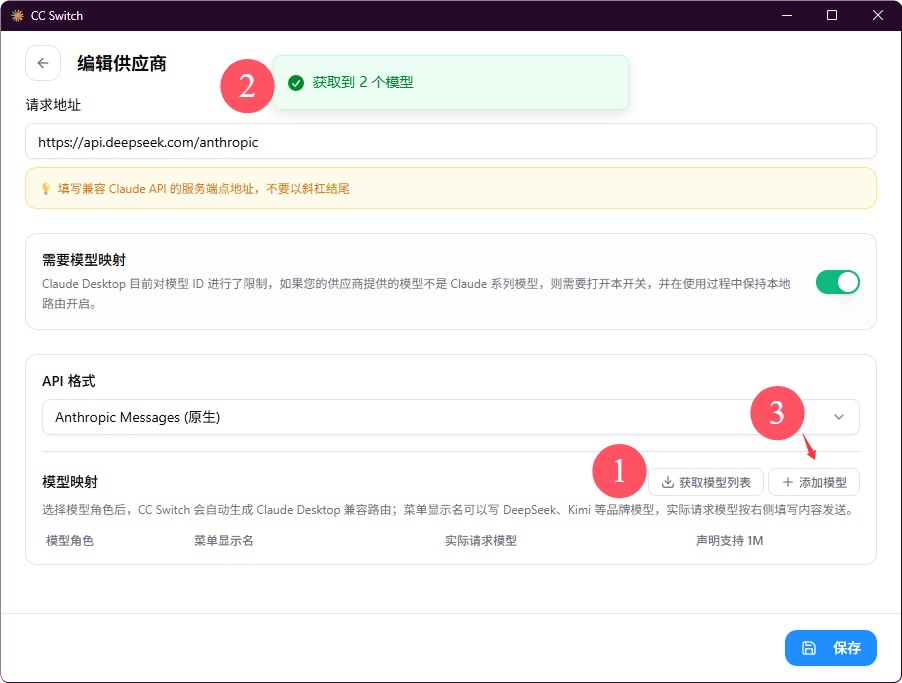Click the Claude API endpoint hint text
Viewport: 902px width, 683px height.
[204, 189]
